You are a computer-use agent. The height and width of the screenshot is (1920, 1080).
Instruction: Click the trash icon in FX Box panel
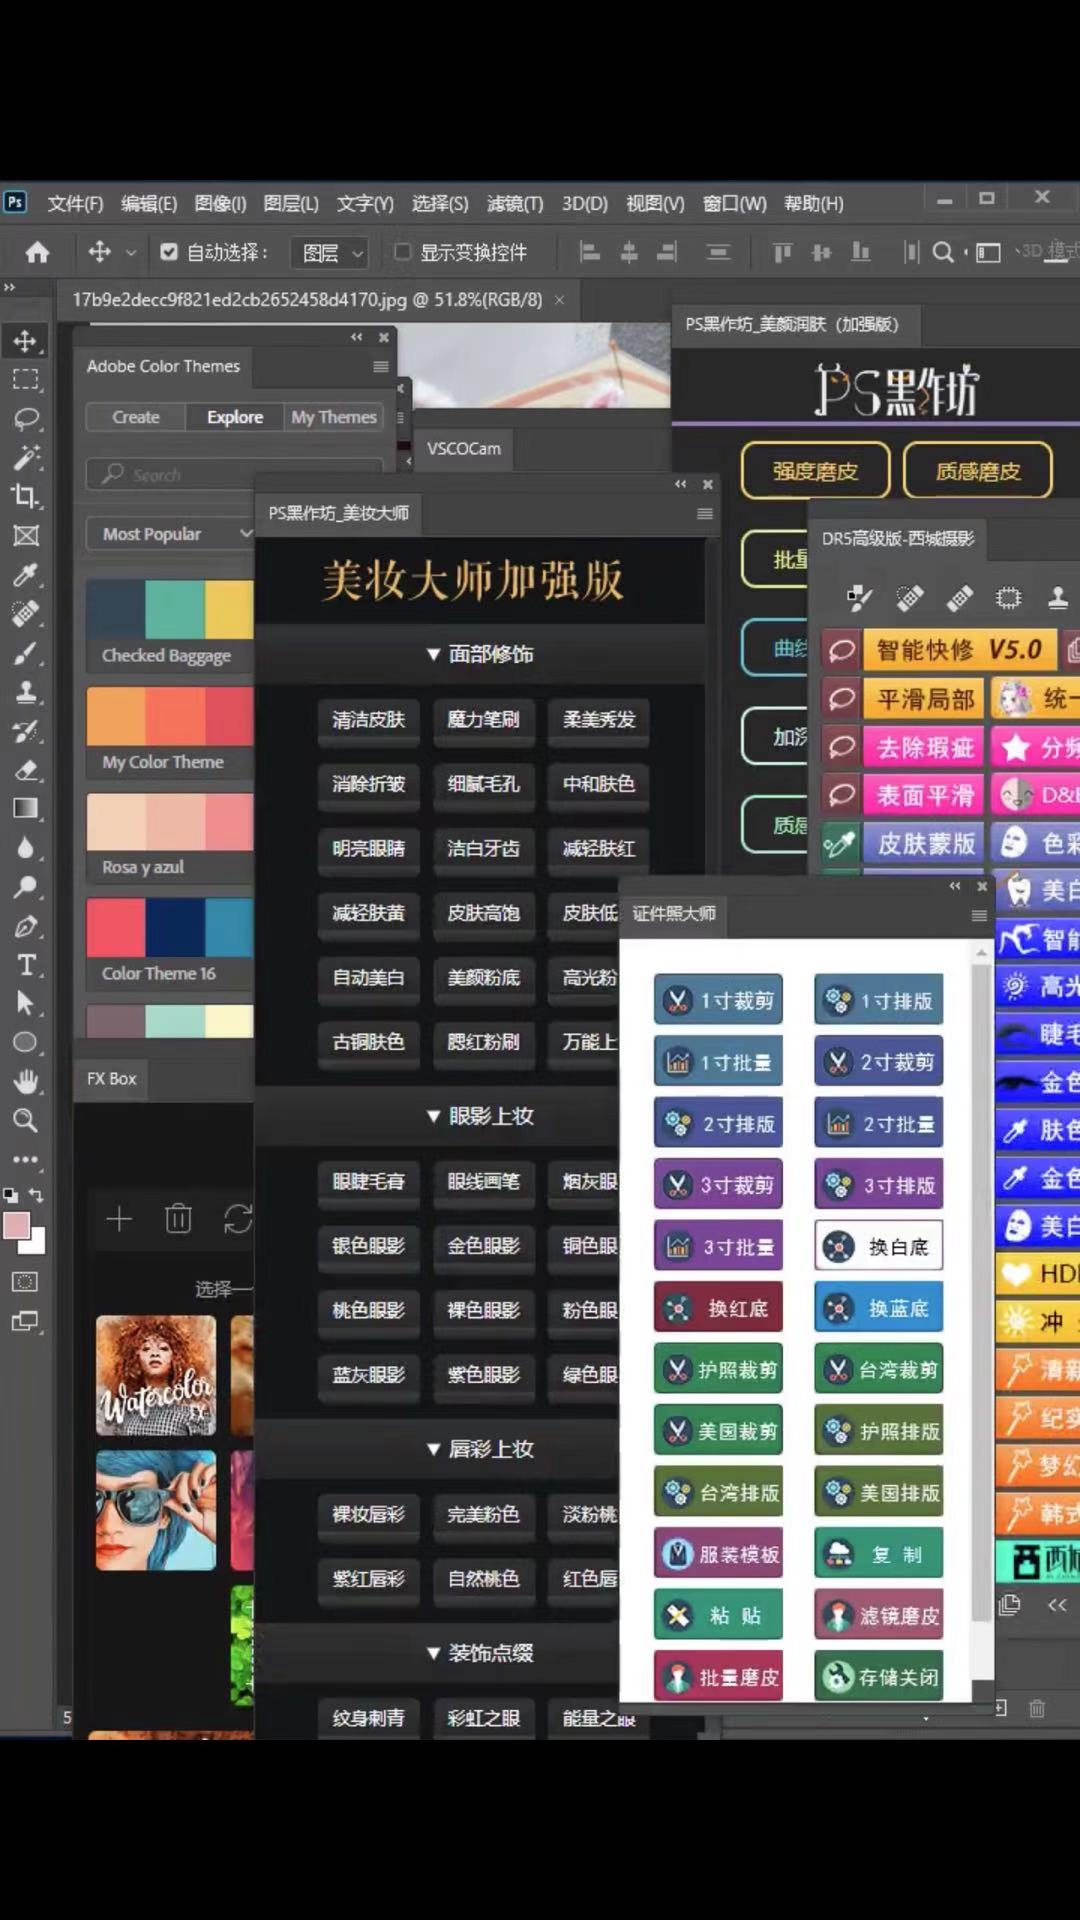pos(178,1218)
